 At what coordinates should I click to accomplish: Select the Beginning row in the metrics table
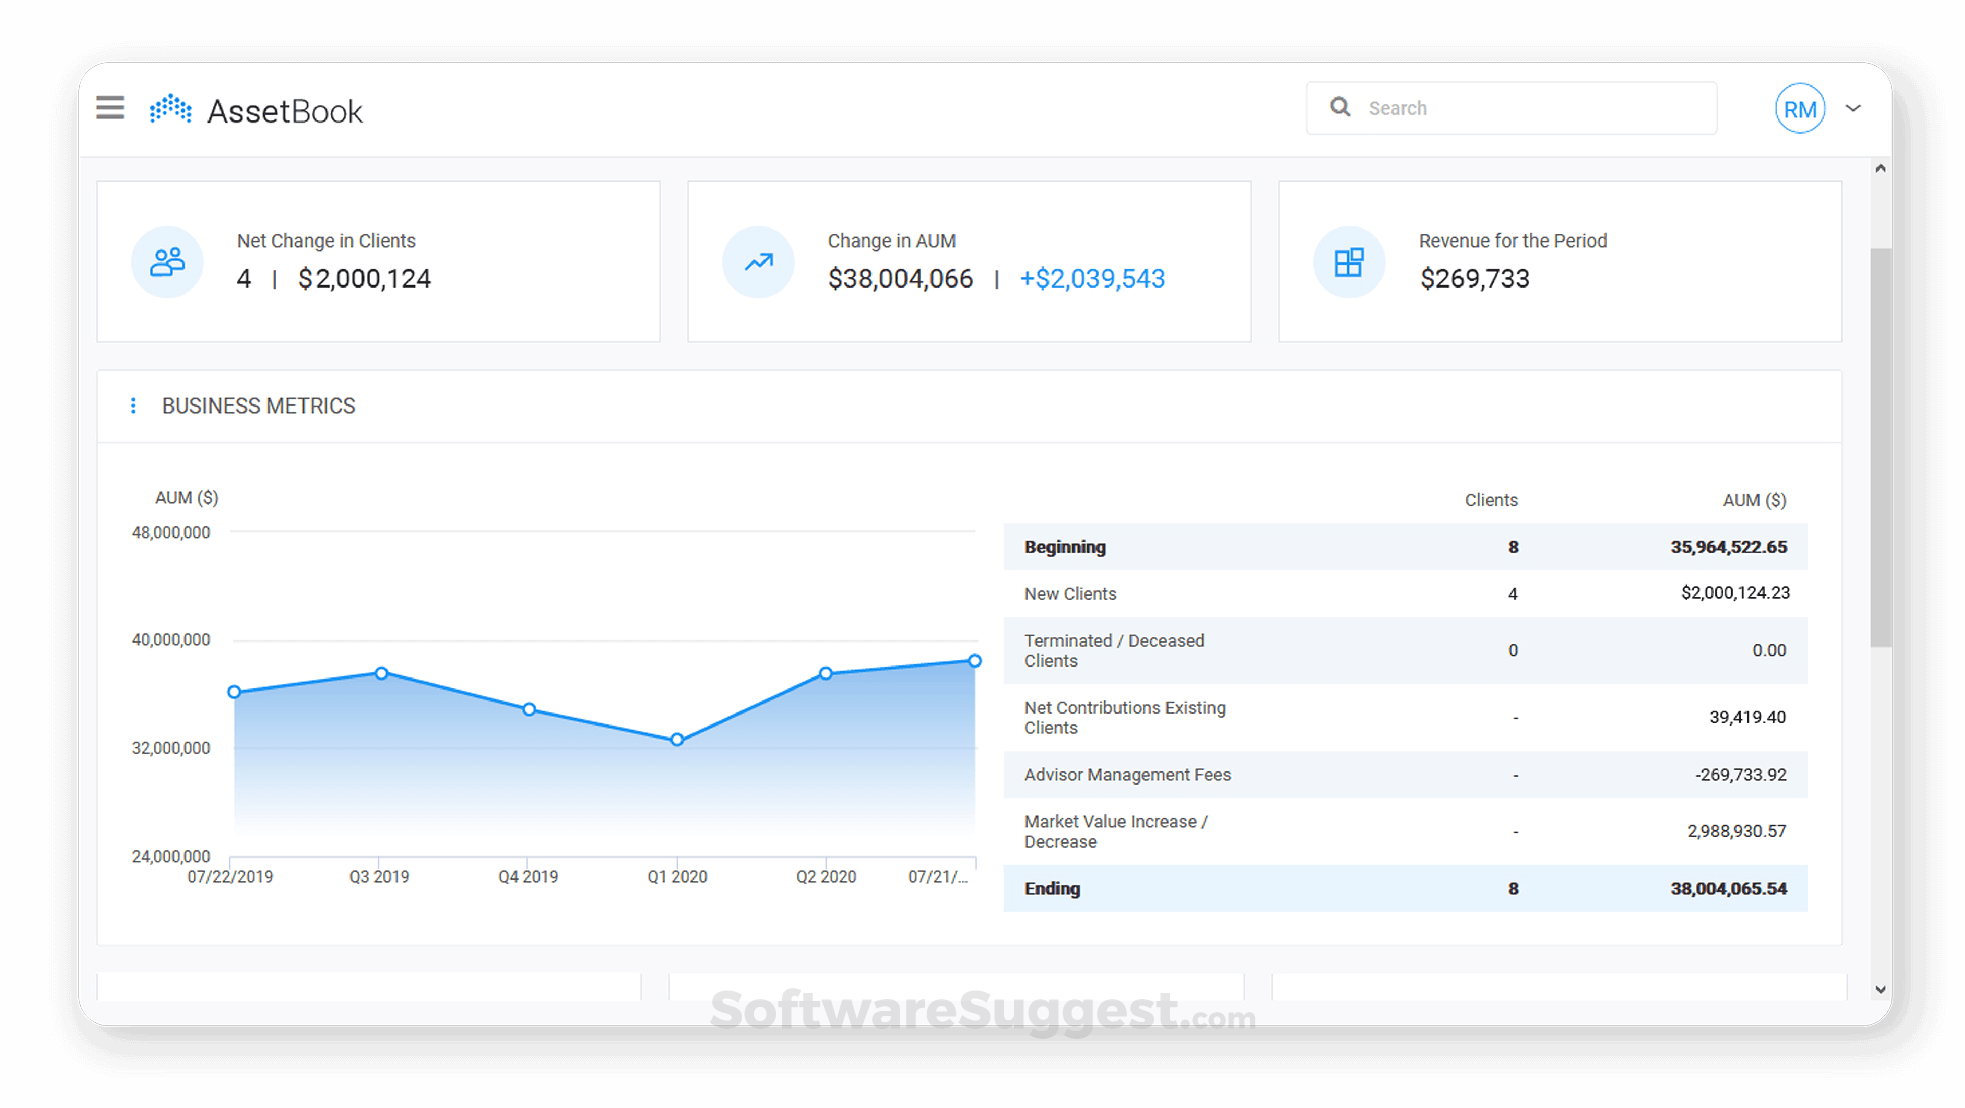point(1400,547)
